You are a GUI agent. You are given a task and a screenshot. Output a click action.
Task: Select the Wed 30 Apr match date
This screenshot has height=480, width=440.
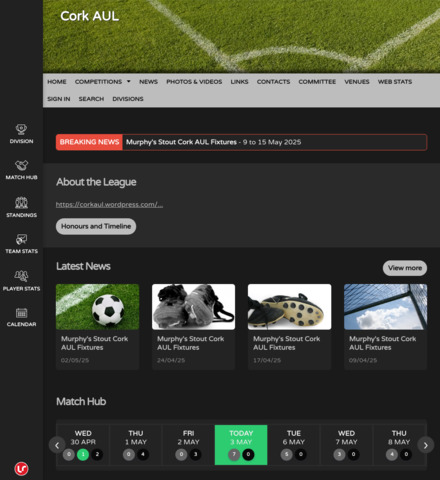point(83,445)
